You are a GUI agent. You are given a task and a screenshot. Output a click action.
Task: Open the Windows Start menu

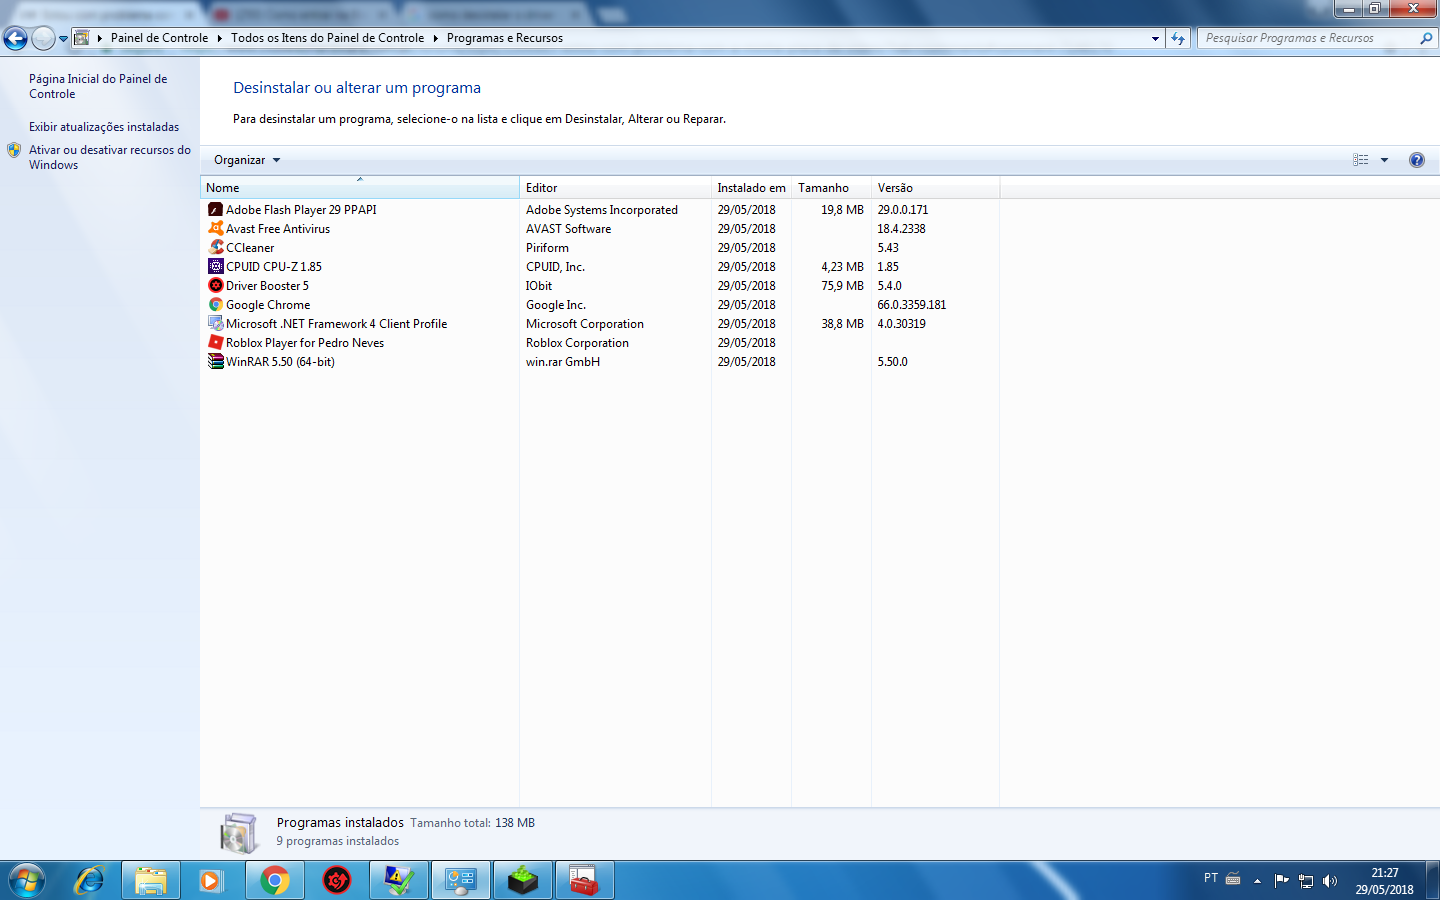pyautogui.click(x=27, y=880)
